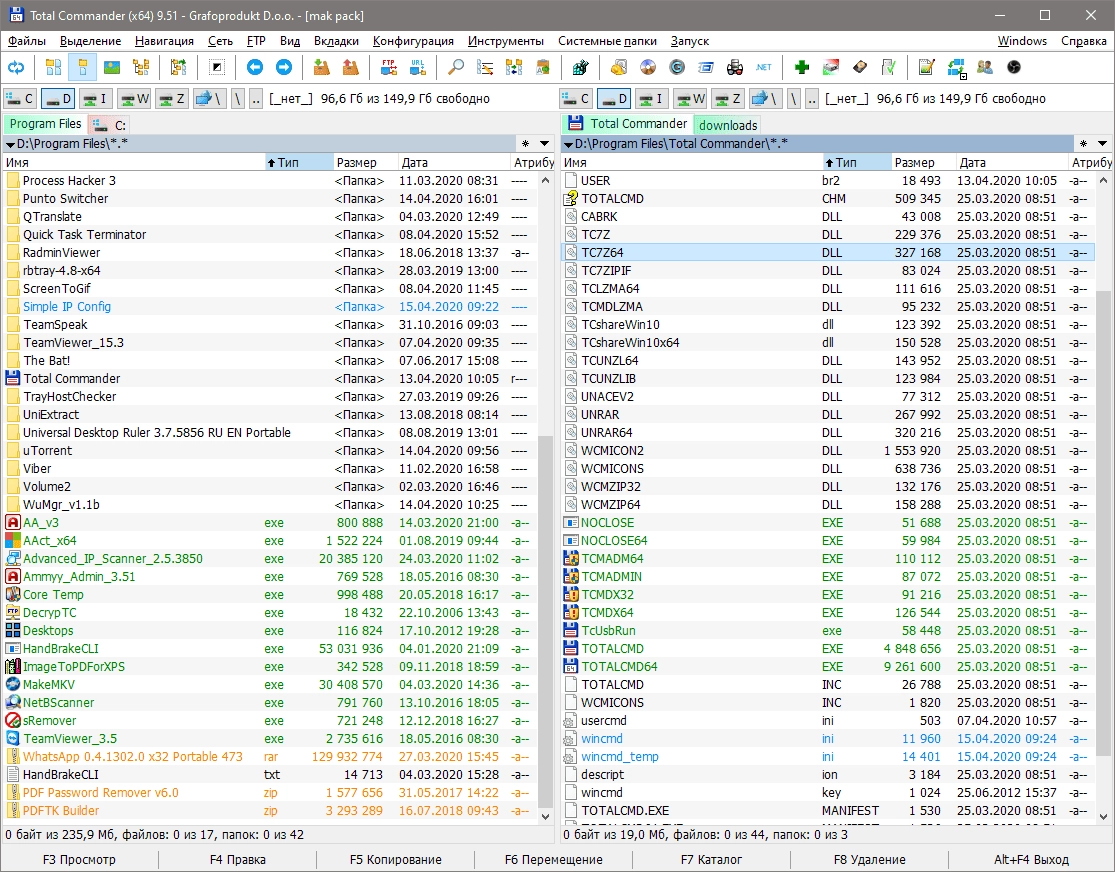Open the Файлы menu
Image resolution: width=1115 pixels, height=872 pixels.
click(27, 41)
